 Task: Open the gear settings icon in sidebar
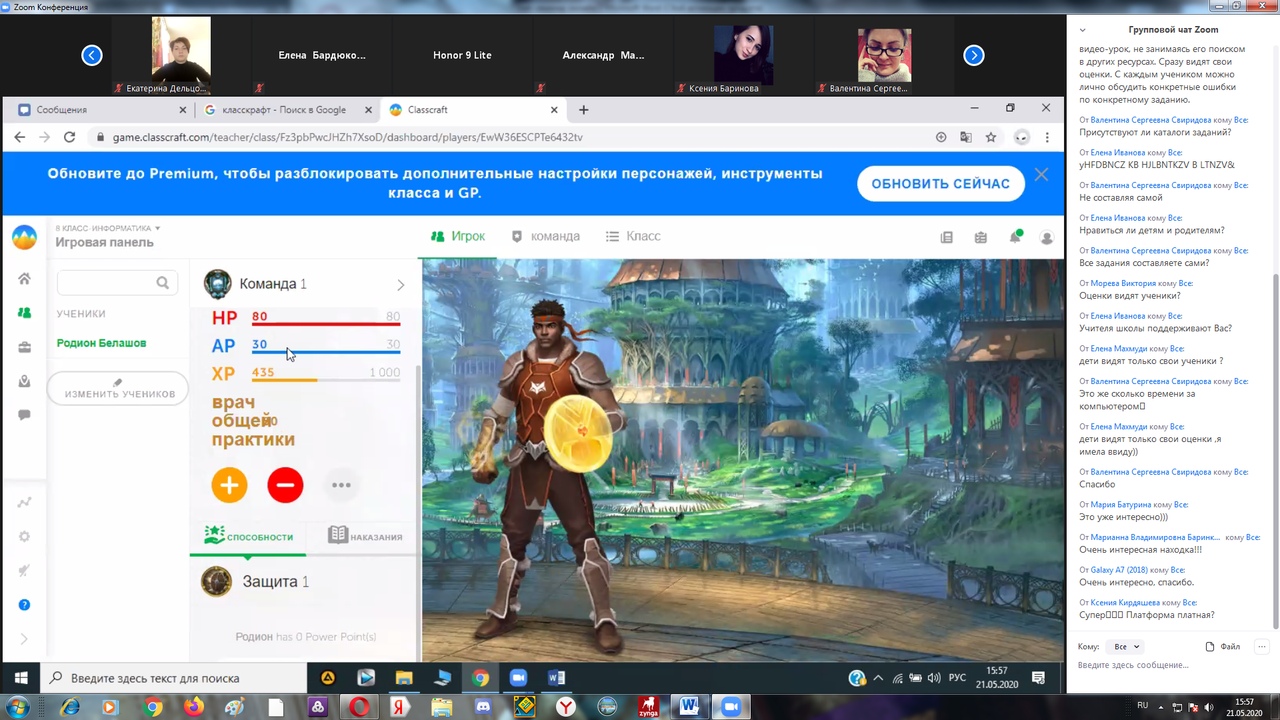(24, 536)
